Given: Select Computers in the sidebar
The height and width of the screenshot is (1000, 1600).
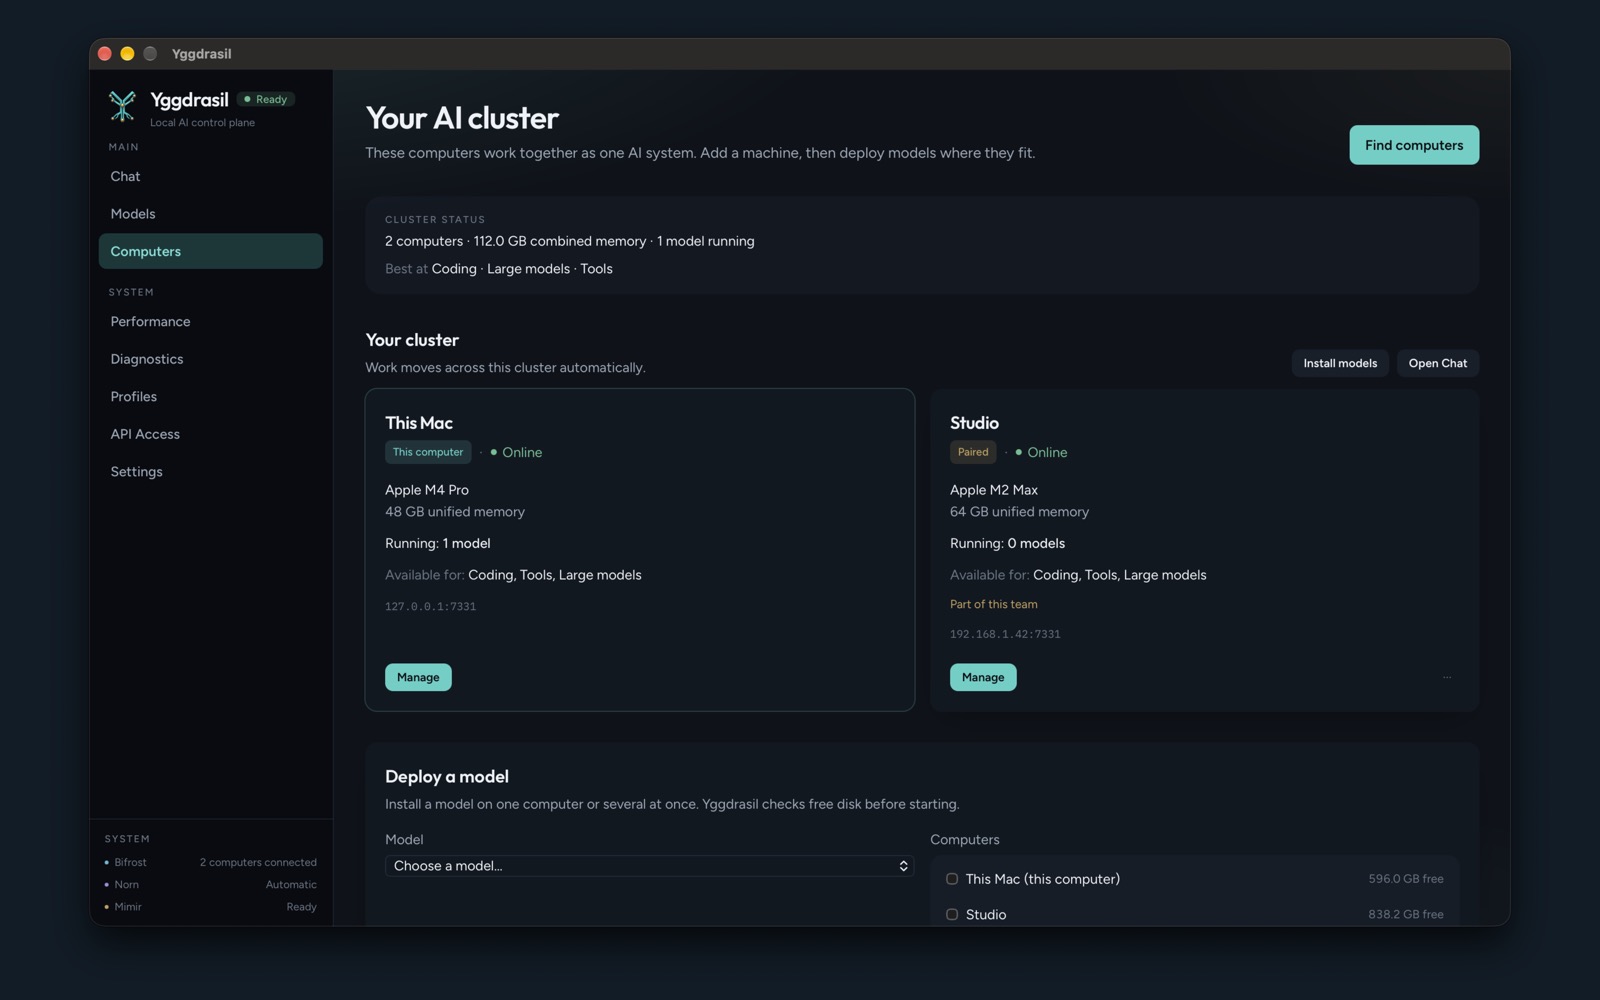Looking at the screenshot, I should pyautogui.click(x=210, y=251).
